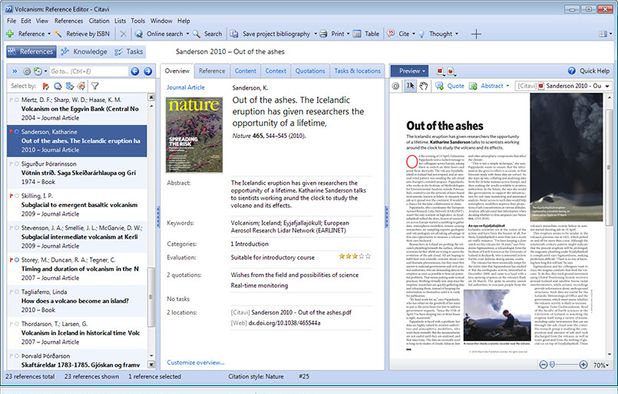Set evaluation to the fourth star

pos(361,256)
